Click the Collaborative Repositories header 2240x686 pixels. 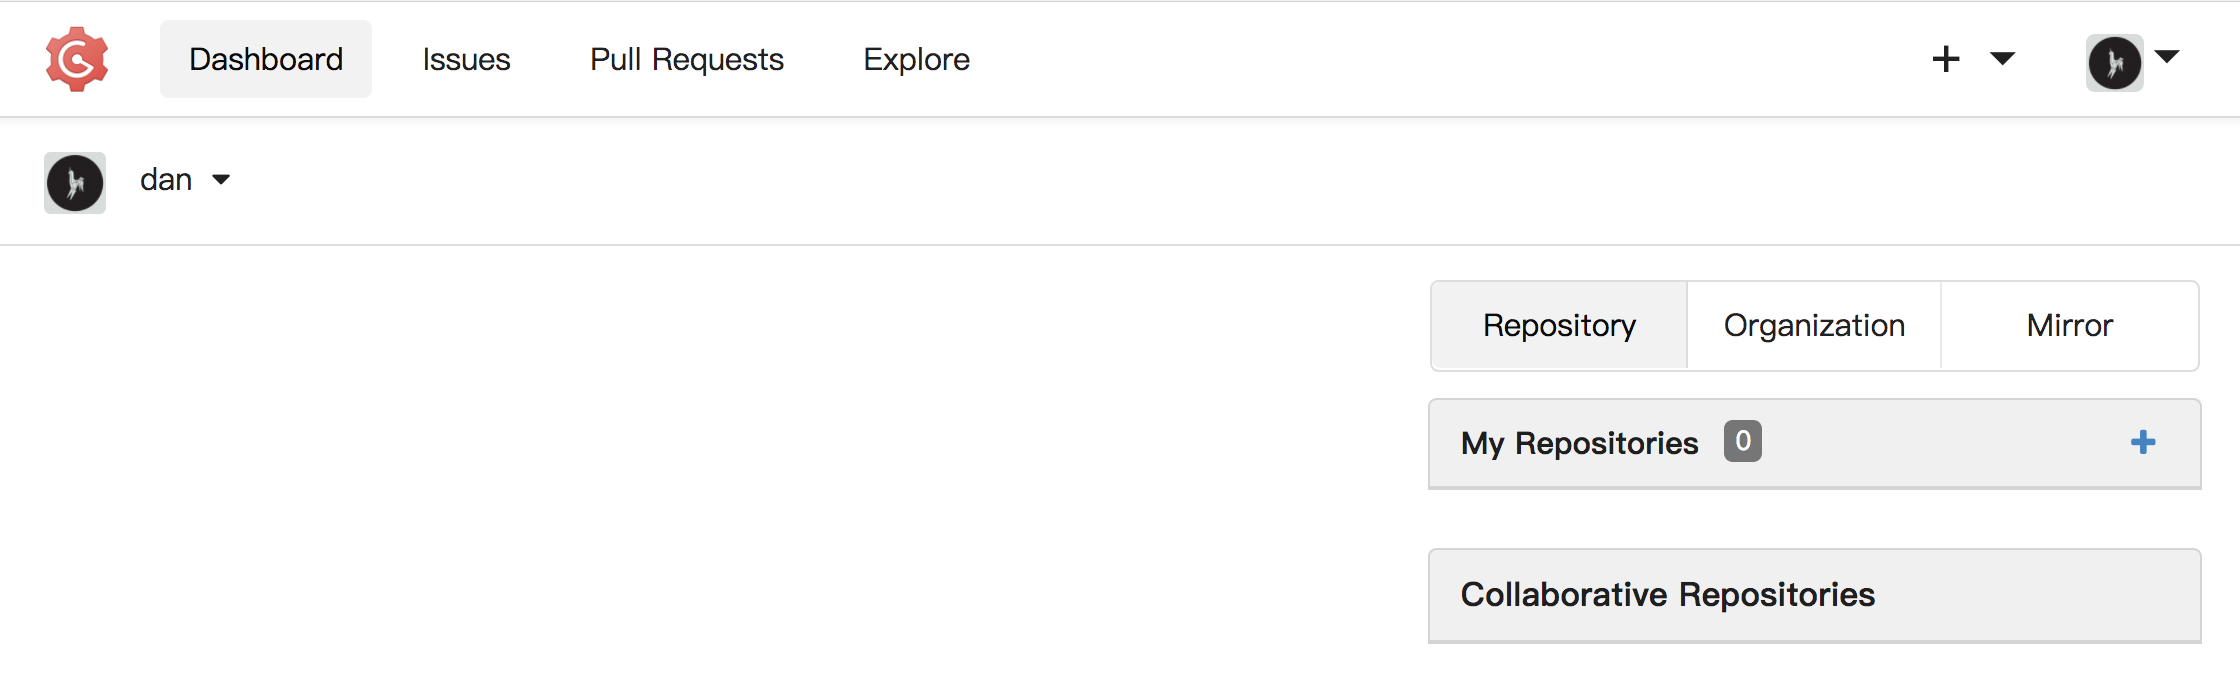coord(1815,595)
